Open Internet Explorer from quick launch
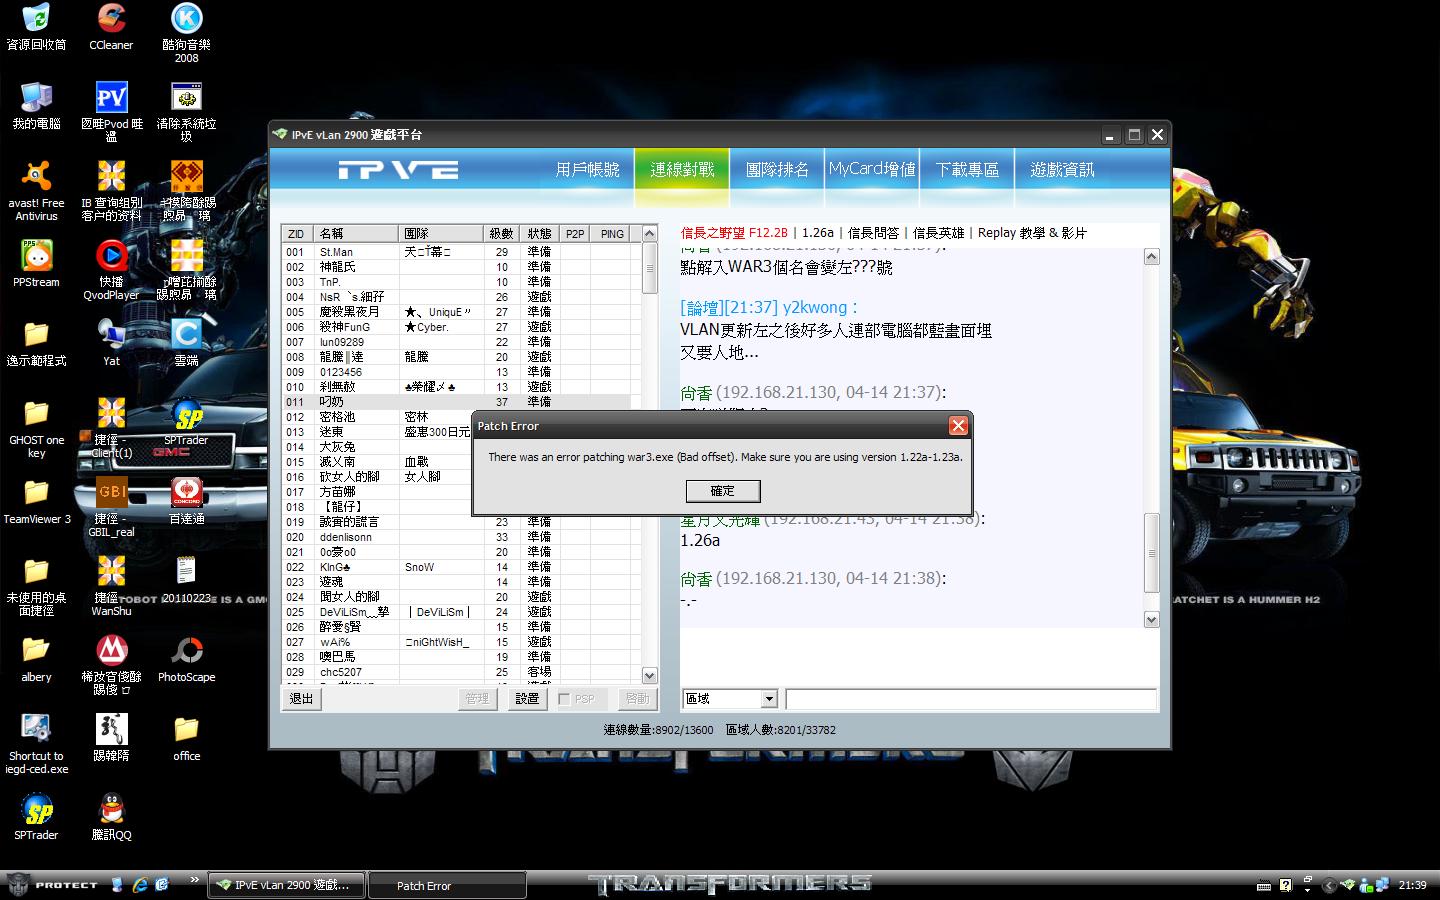1440x900 pixels. (x=140, y=885)
